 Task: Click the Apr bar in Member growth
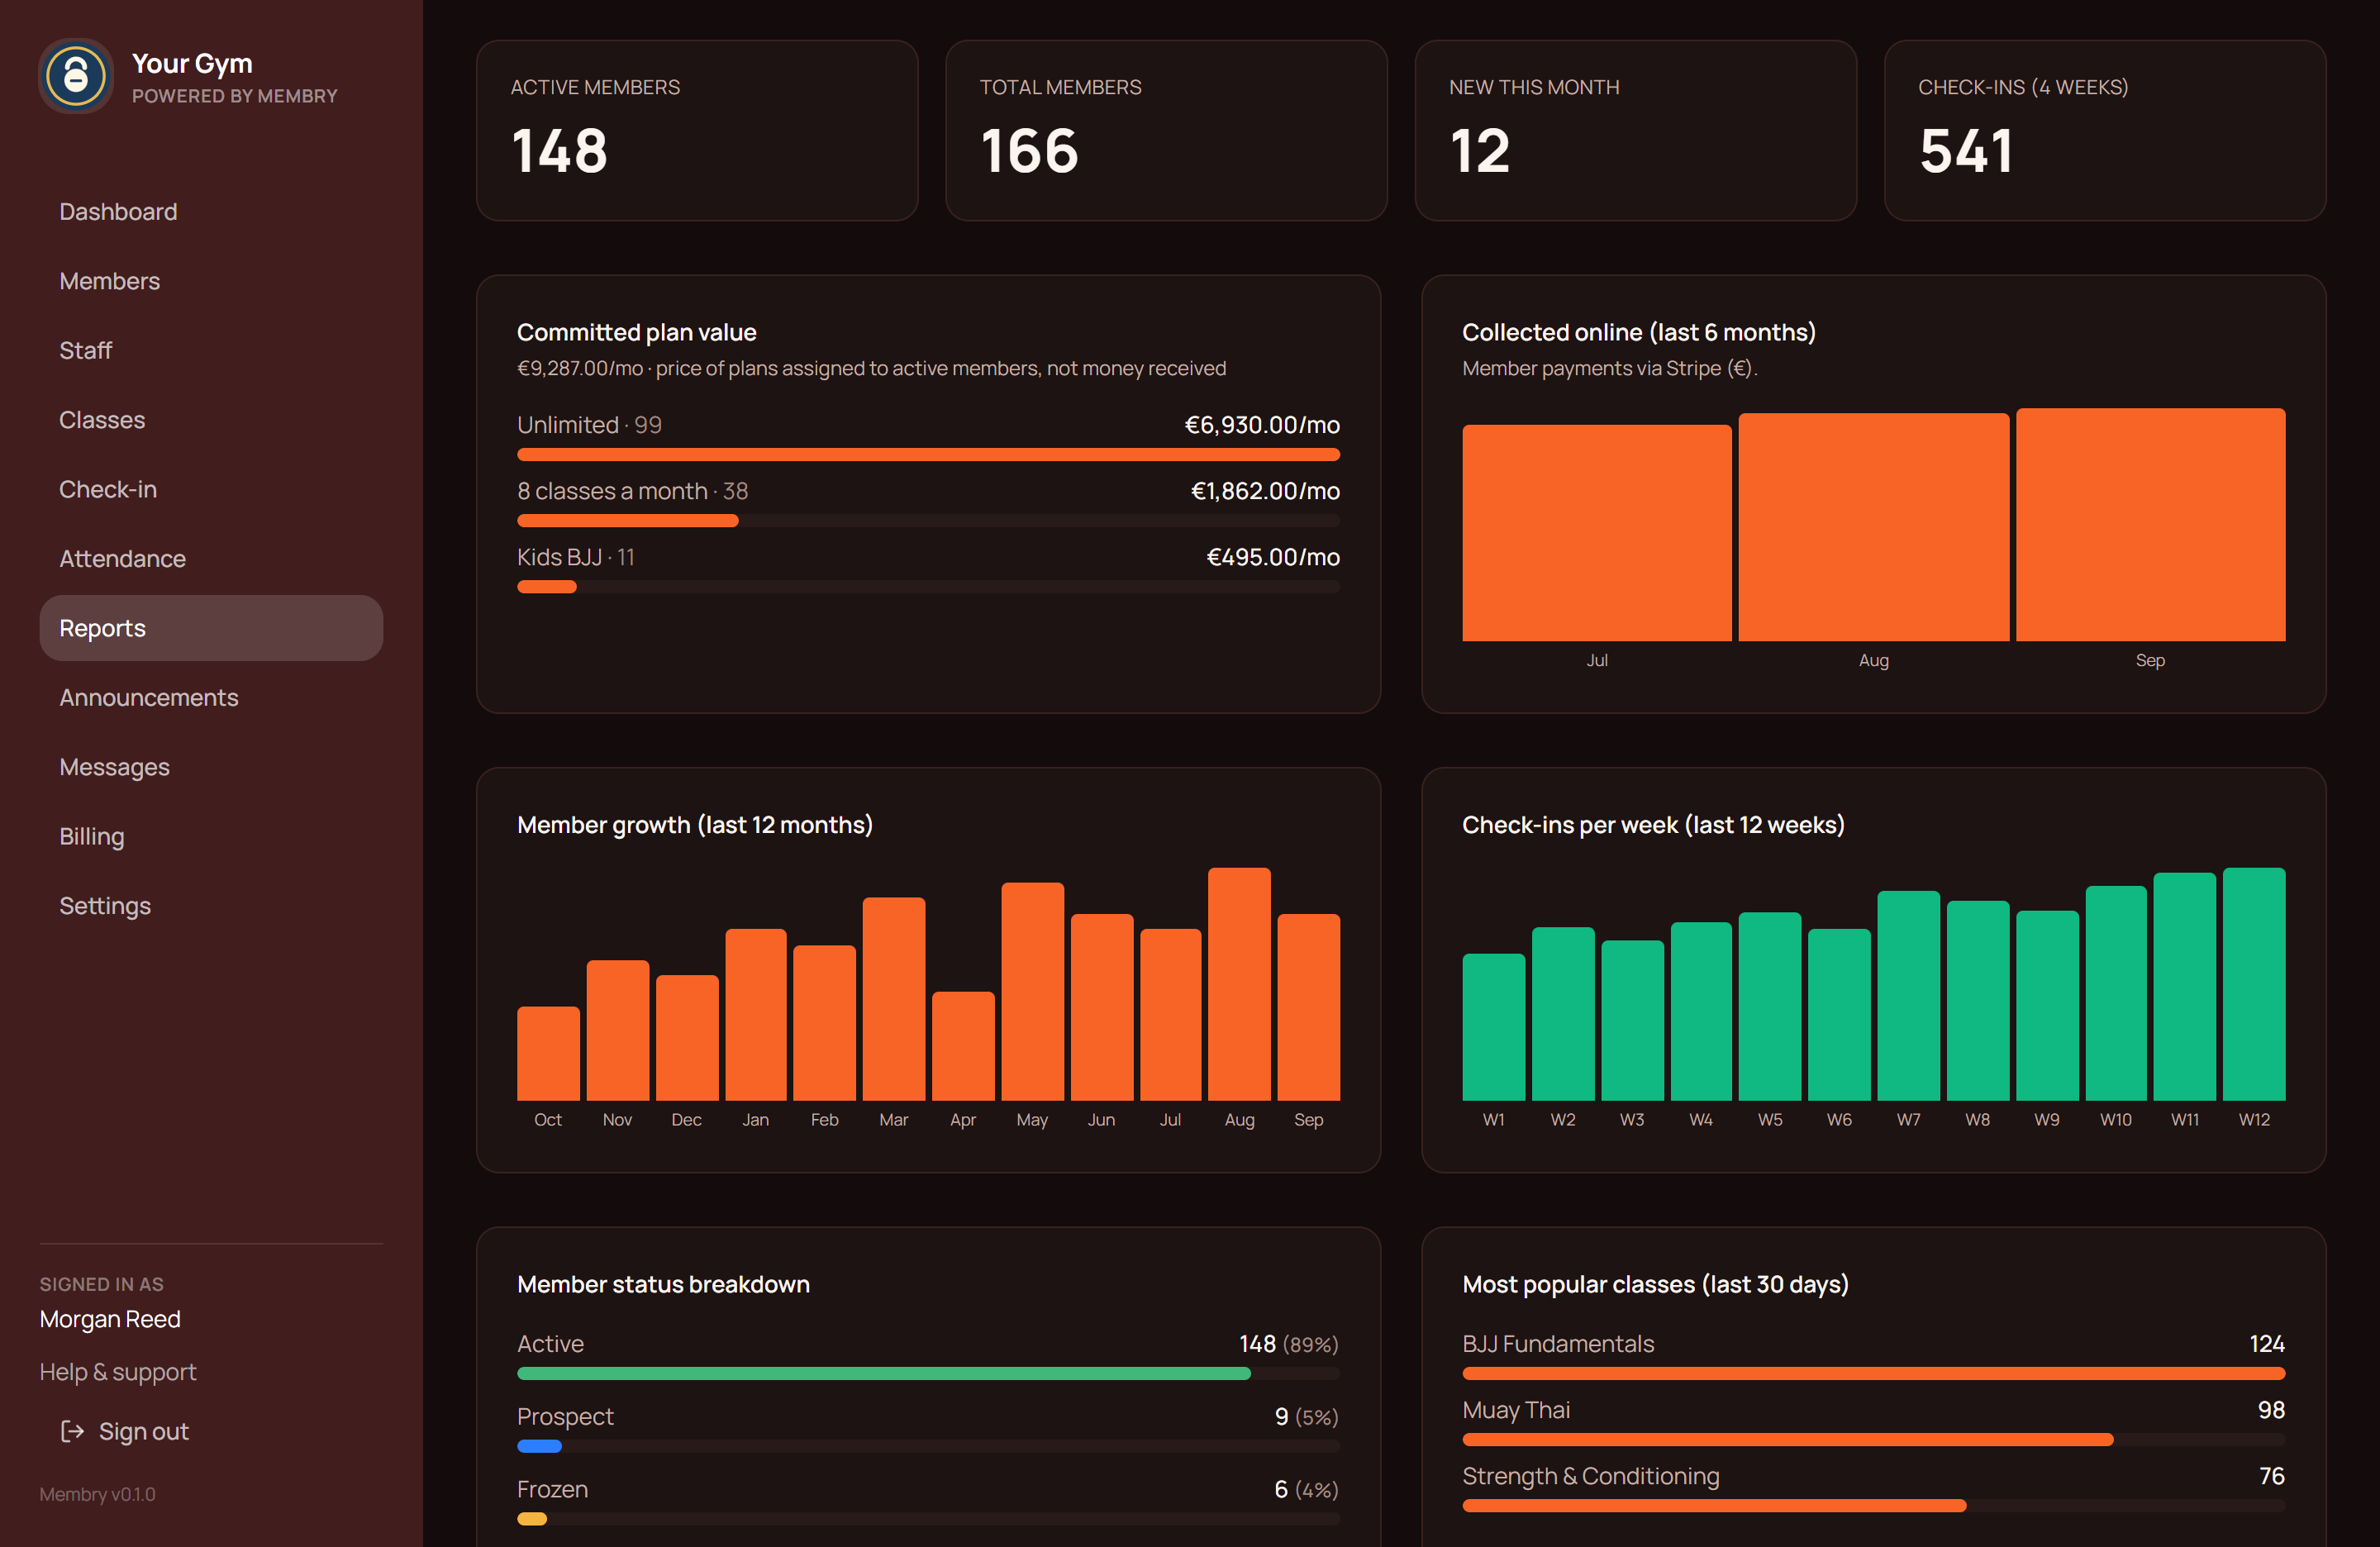(x=963, y=1046)
